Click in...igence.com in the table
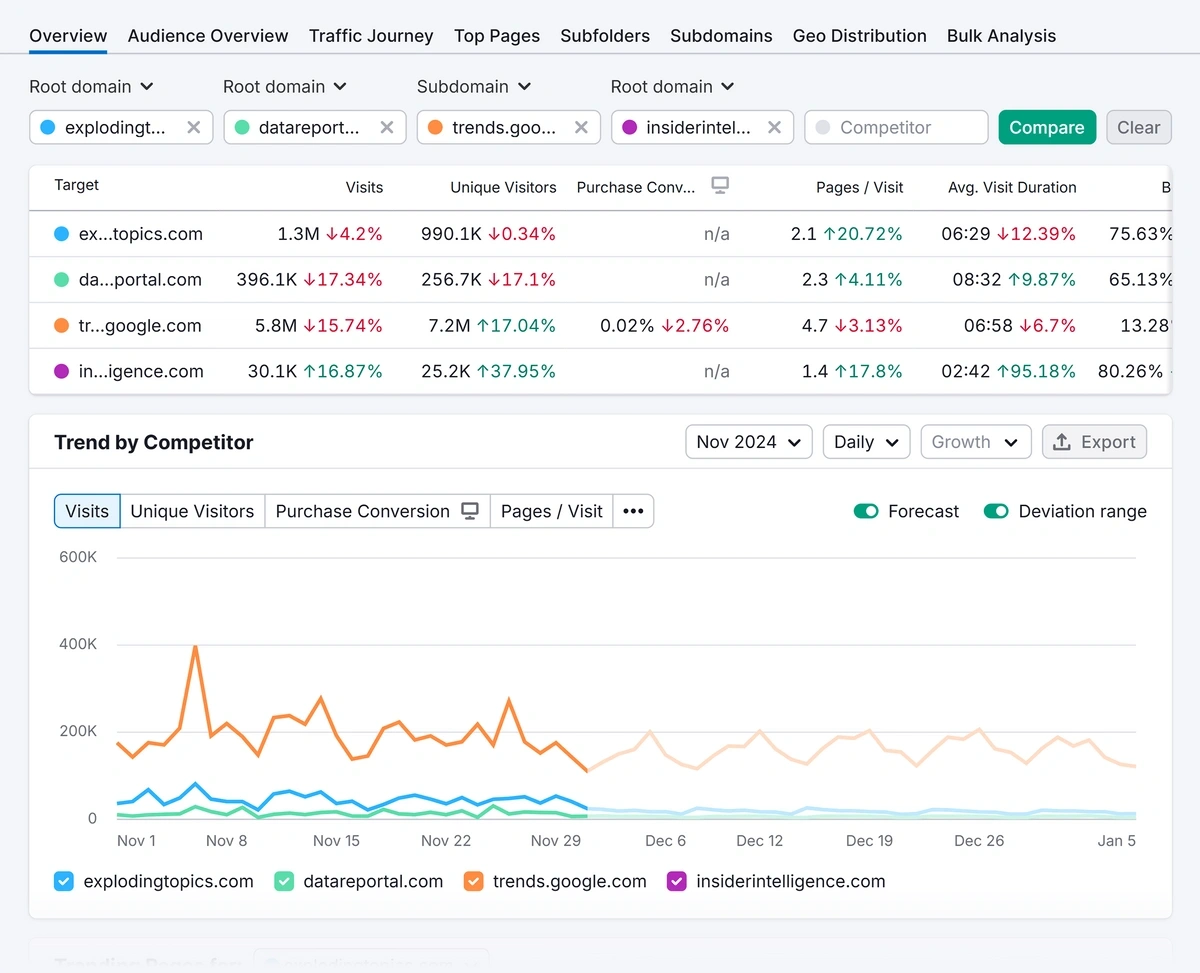Image resolution: width=1200 pixels, height=973 pixels. pos(141,371)
